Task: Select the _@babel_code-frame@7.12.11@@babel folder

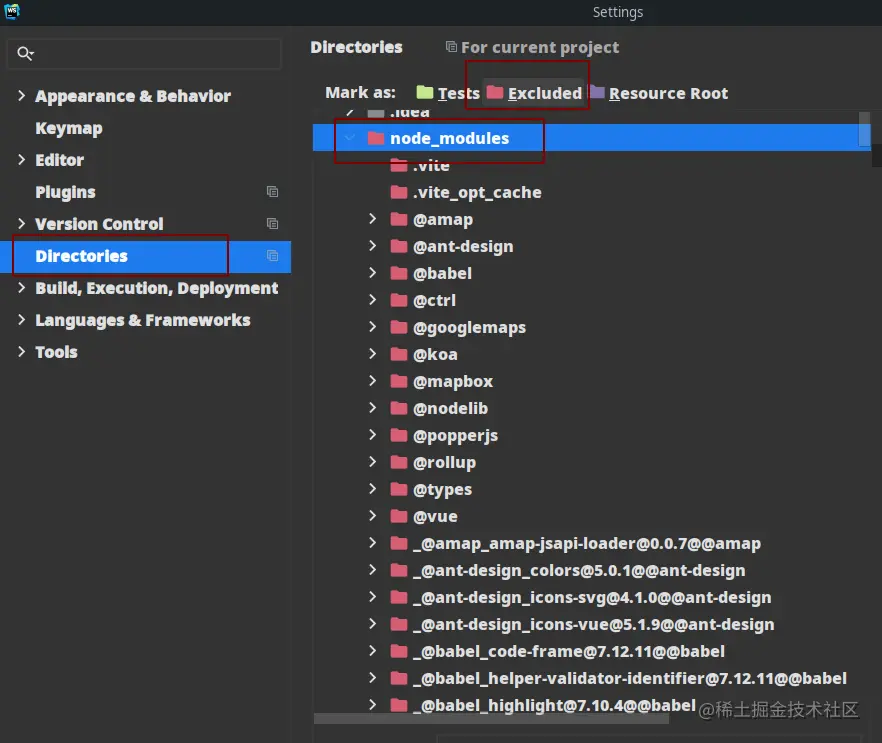Action: (569, 651)
